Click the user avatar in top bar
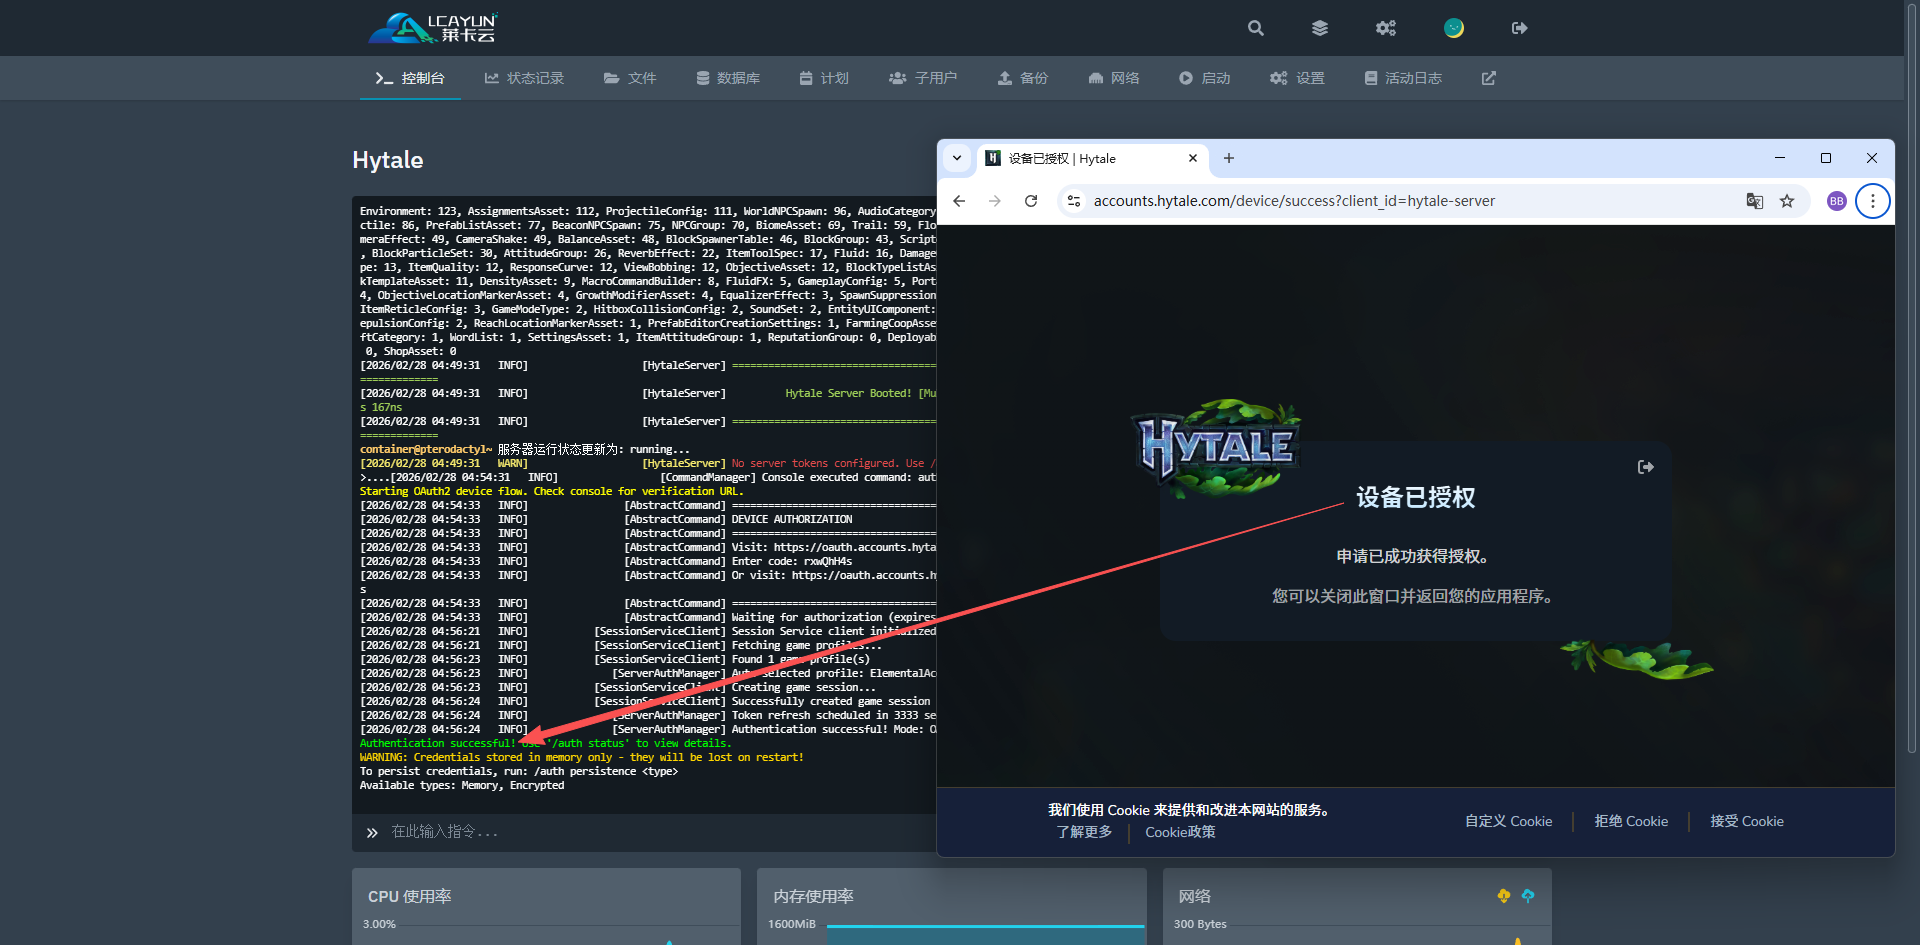This screenshot has width=1920, height=945. click(x=1453, y=28)
